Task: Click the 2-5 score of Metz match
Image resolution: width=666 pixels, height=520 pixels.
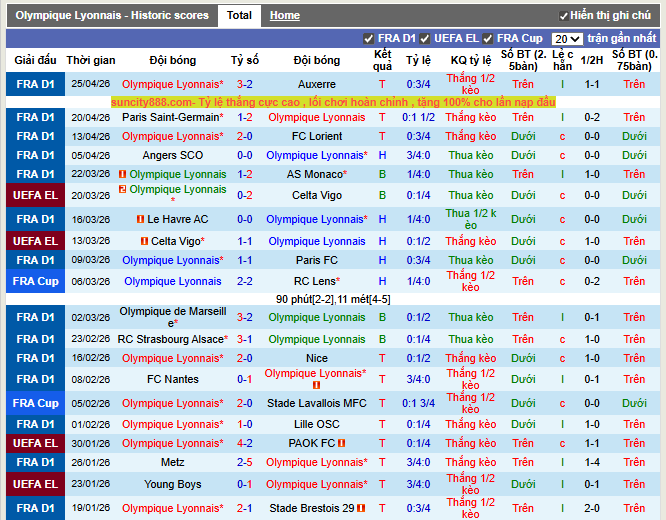Action: click(x=245, y=462)
